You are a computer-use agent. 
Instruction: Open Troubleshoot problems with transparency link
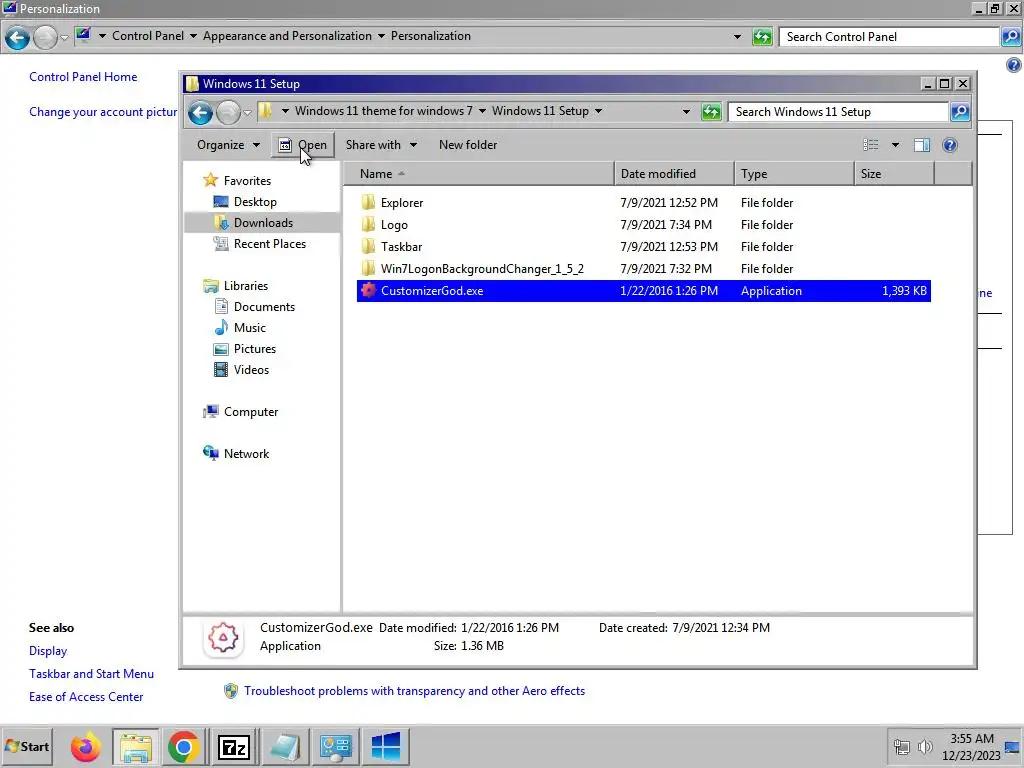click(414, 691)
